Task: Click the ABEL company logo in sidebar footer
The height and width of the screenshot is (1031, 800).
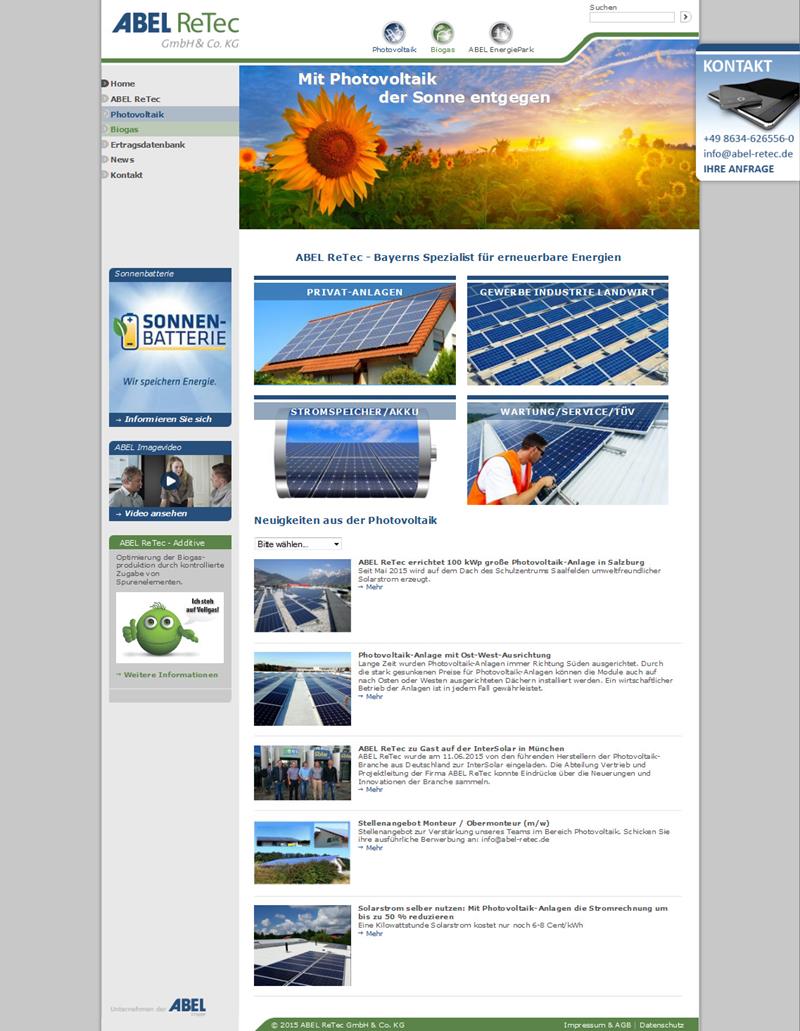Action: click(187, 1005)
